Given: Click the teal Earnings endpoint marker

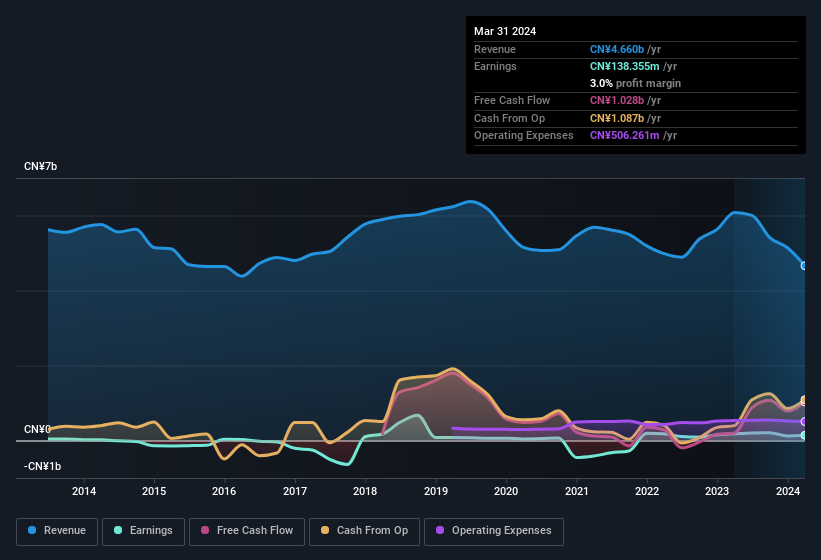Looking at the screenshot, I should pyautogui.click(x=804, y=435).
